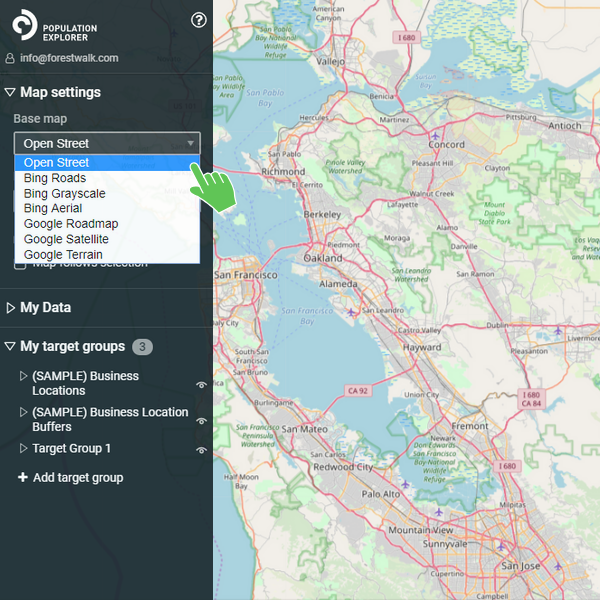Click the airport icon near San Leandro
This screenshot has width=600, height=600.
click(x=351, y=312)
